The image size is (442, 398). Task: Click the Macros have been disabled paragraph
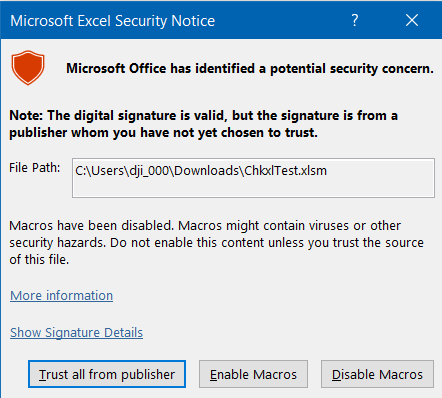click(x=216, y=243)
